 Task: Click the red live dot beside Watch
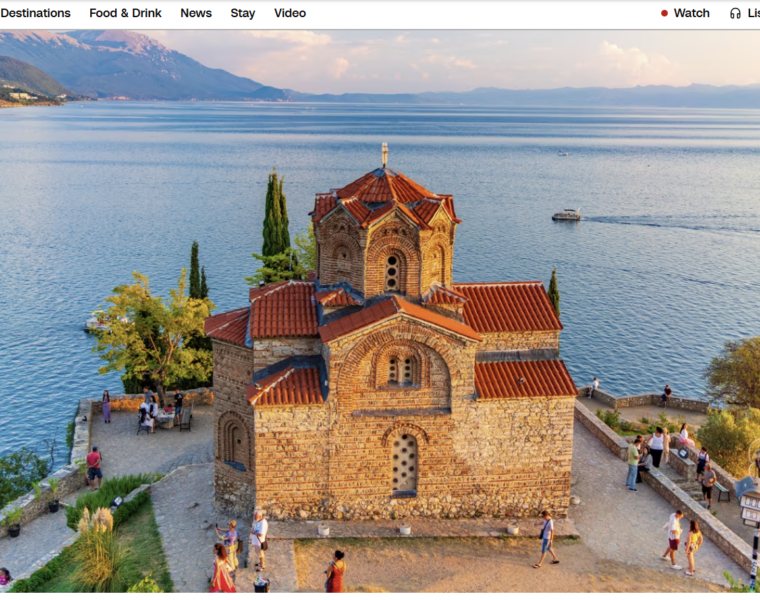(664, 13)
